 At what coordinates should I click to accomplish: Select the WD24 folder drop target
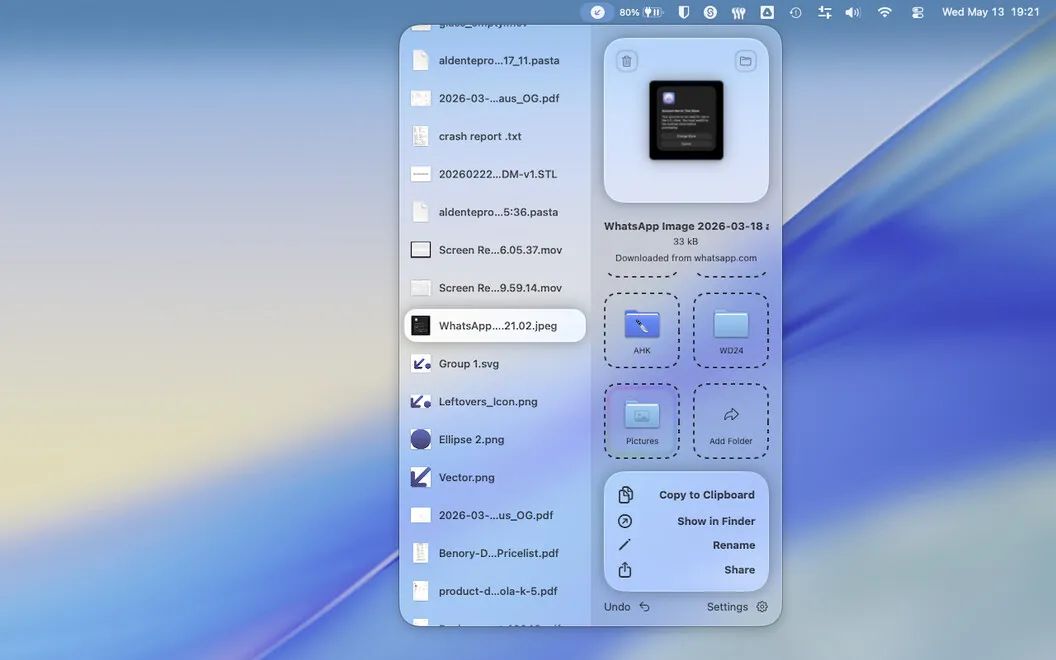[731, 330]
